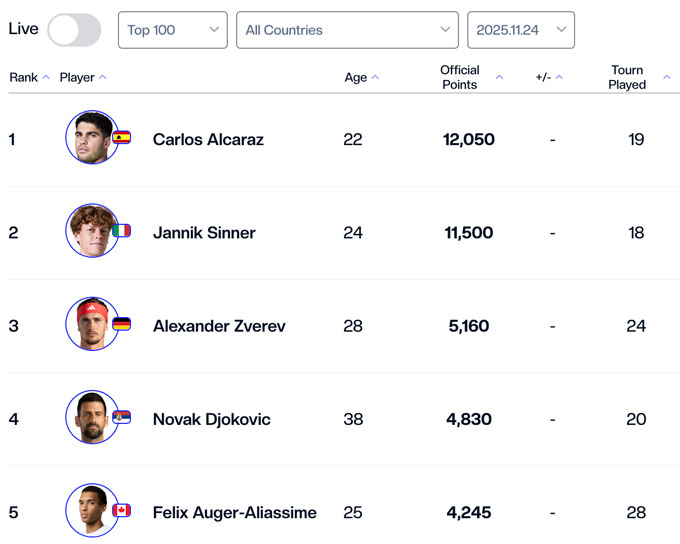The image size is (680, 544).
Task: Sort by Tourn Played arrow
Action: click(667, 78)
